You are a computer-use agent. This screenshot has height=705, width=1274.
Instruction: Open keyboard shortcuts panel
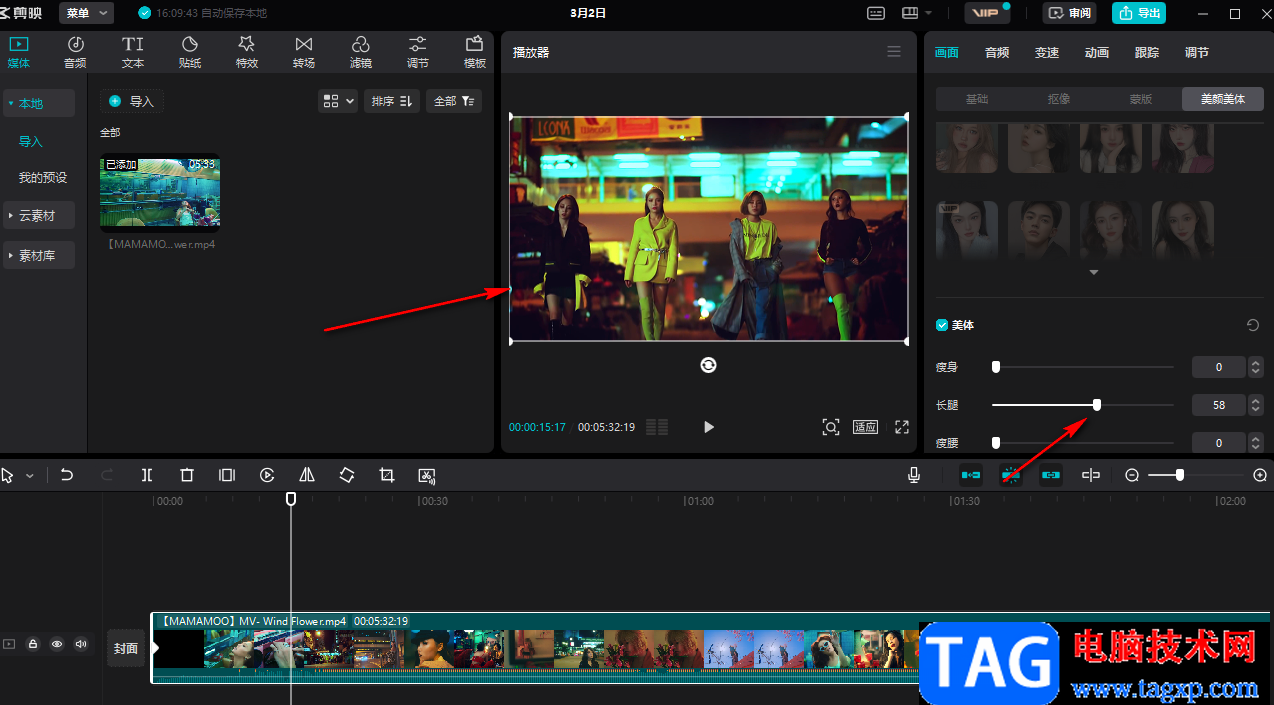pos(876,13)
